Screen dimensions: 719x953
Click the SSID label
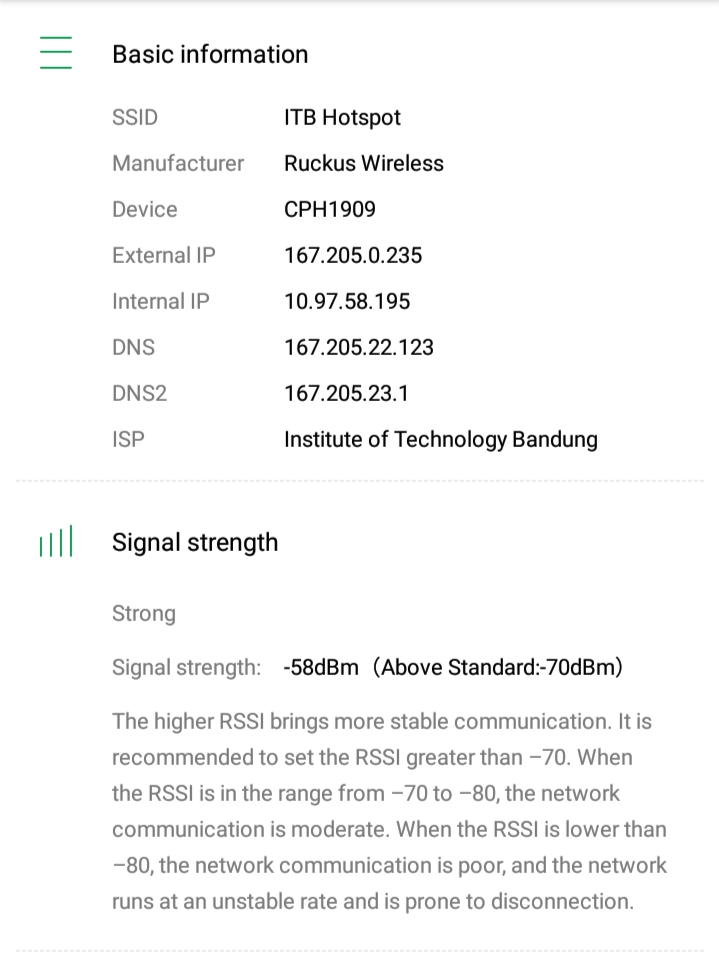(135, 117)
